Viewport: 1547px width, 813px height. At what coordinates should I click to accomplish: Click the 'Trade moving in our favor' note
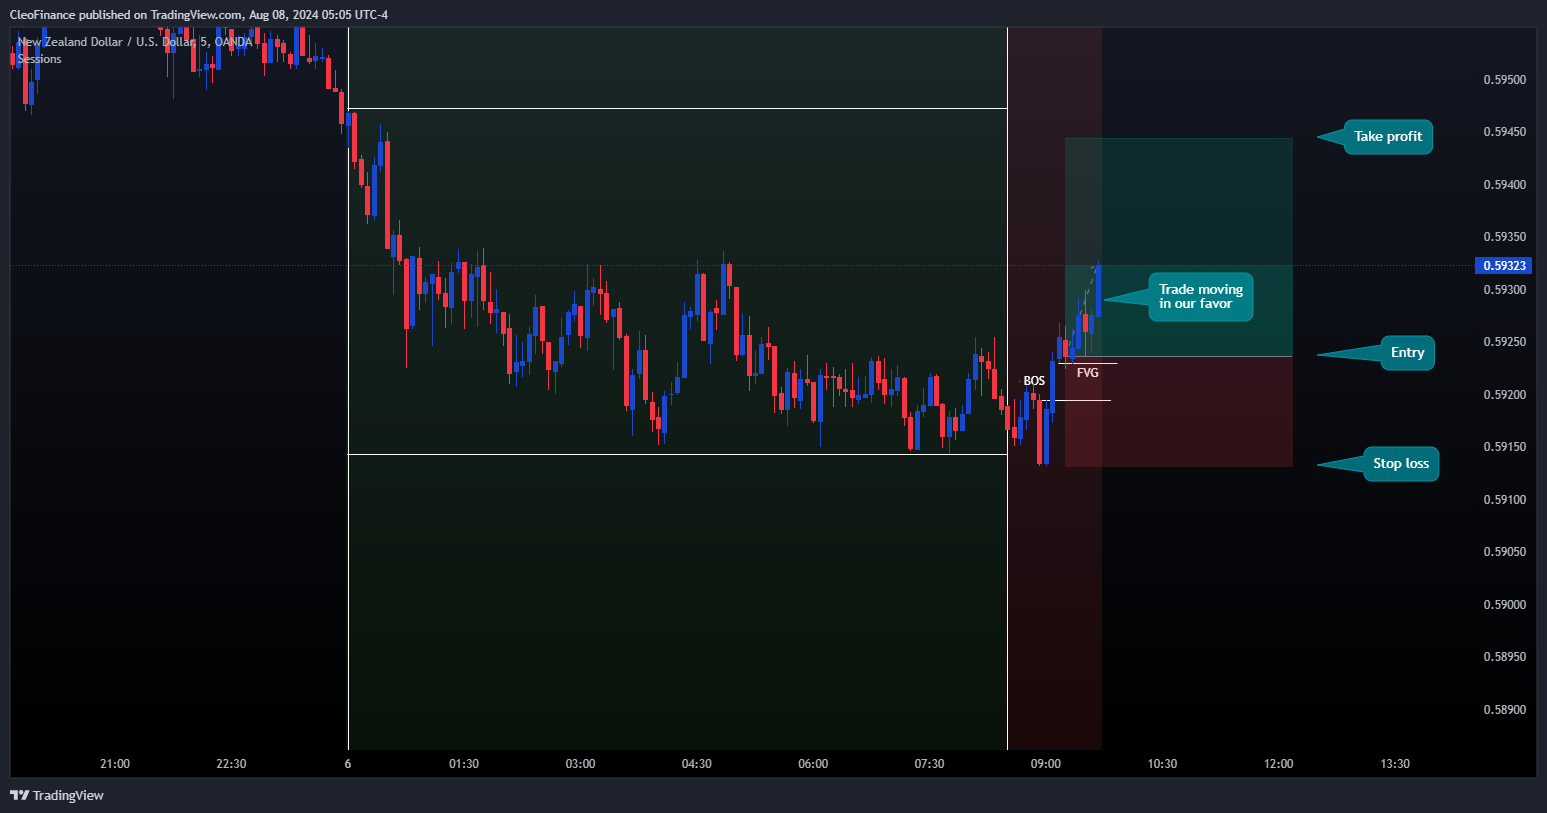[1200, 297]
